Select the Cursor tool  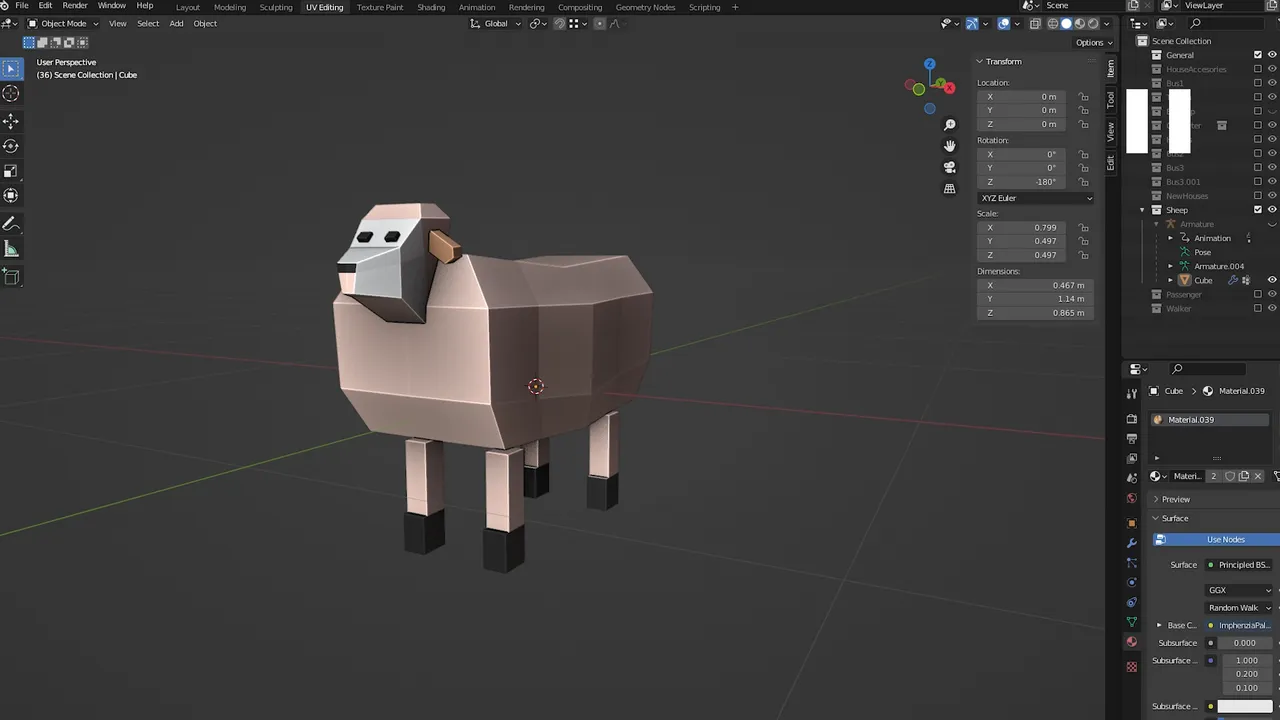(x=11, y=94)
